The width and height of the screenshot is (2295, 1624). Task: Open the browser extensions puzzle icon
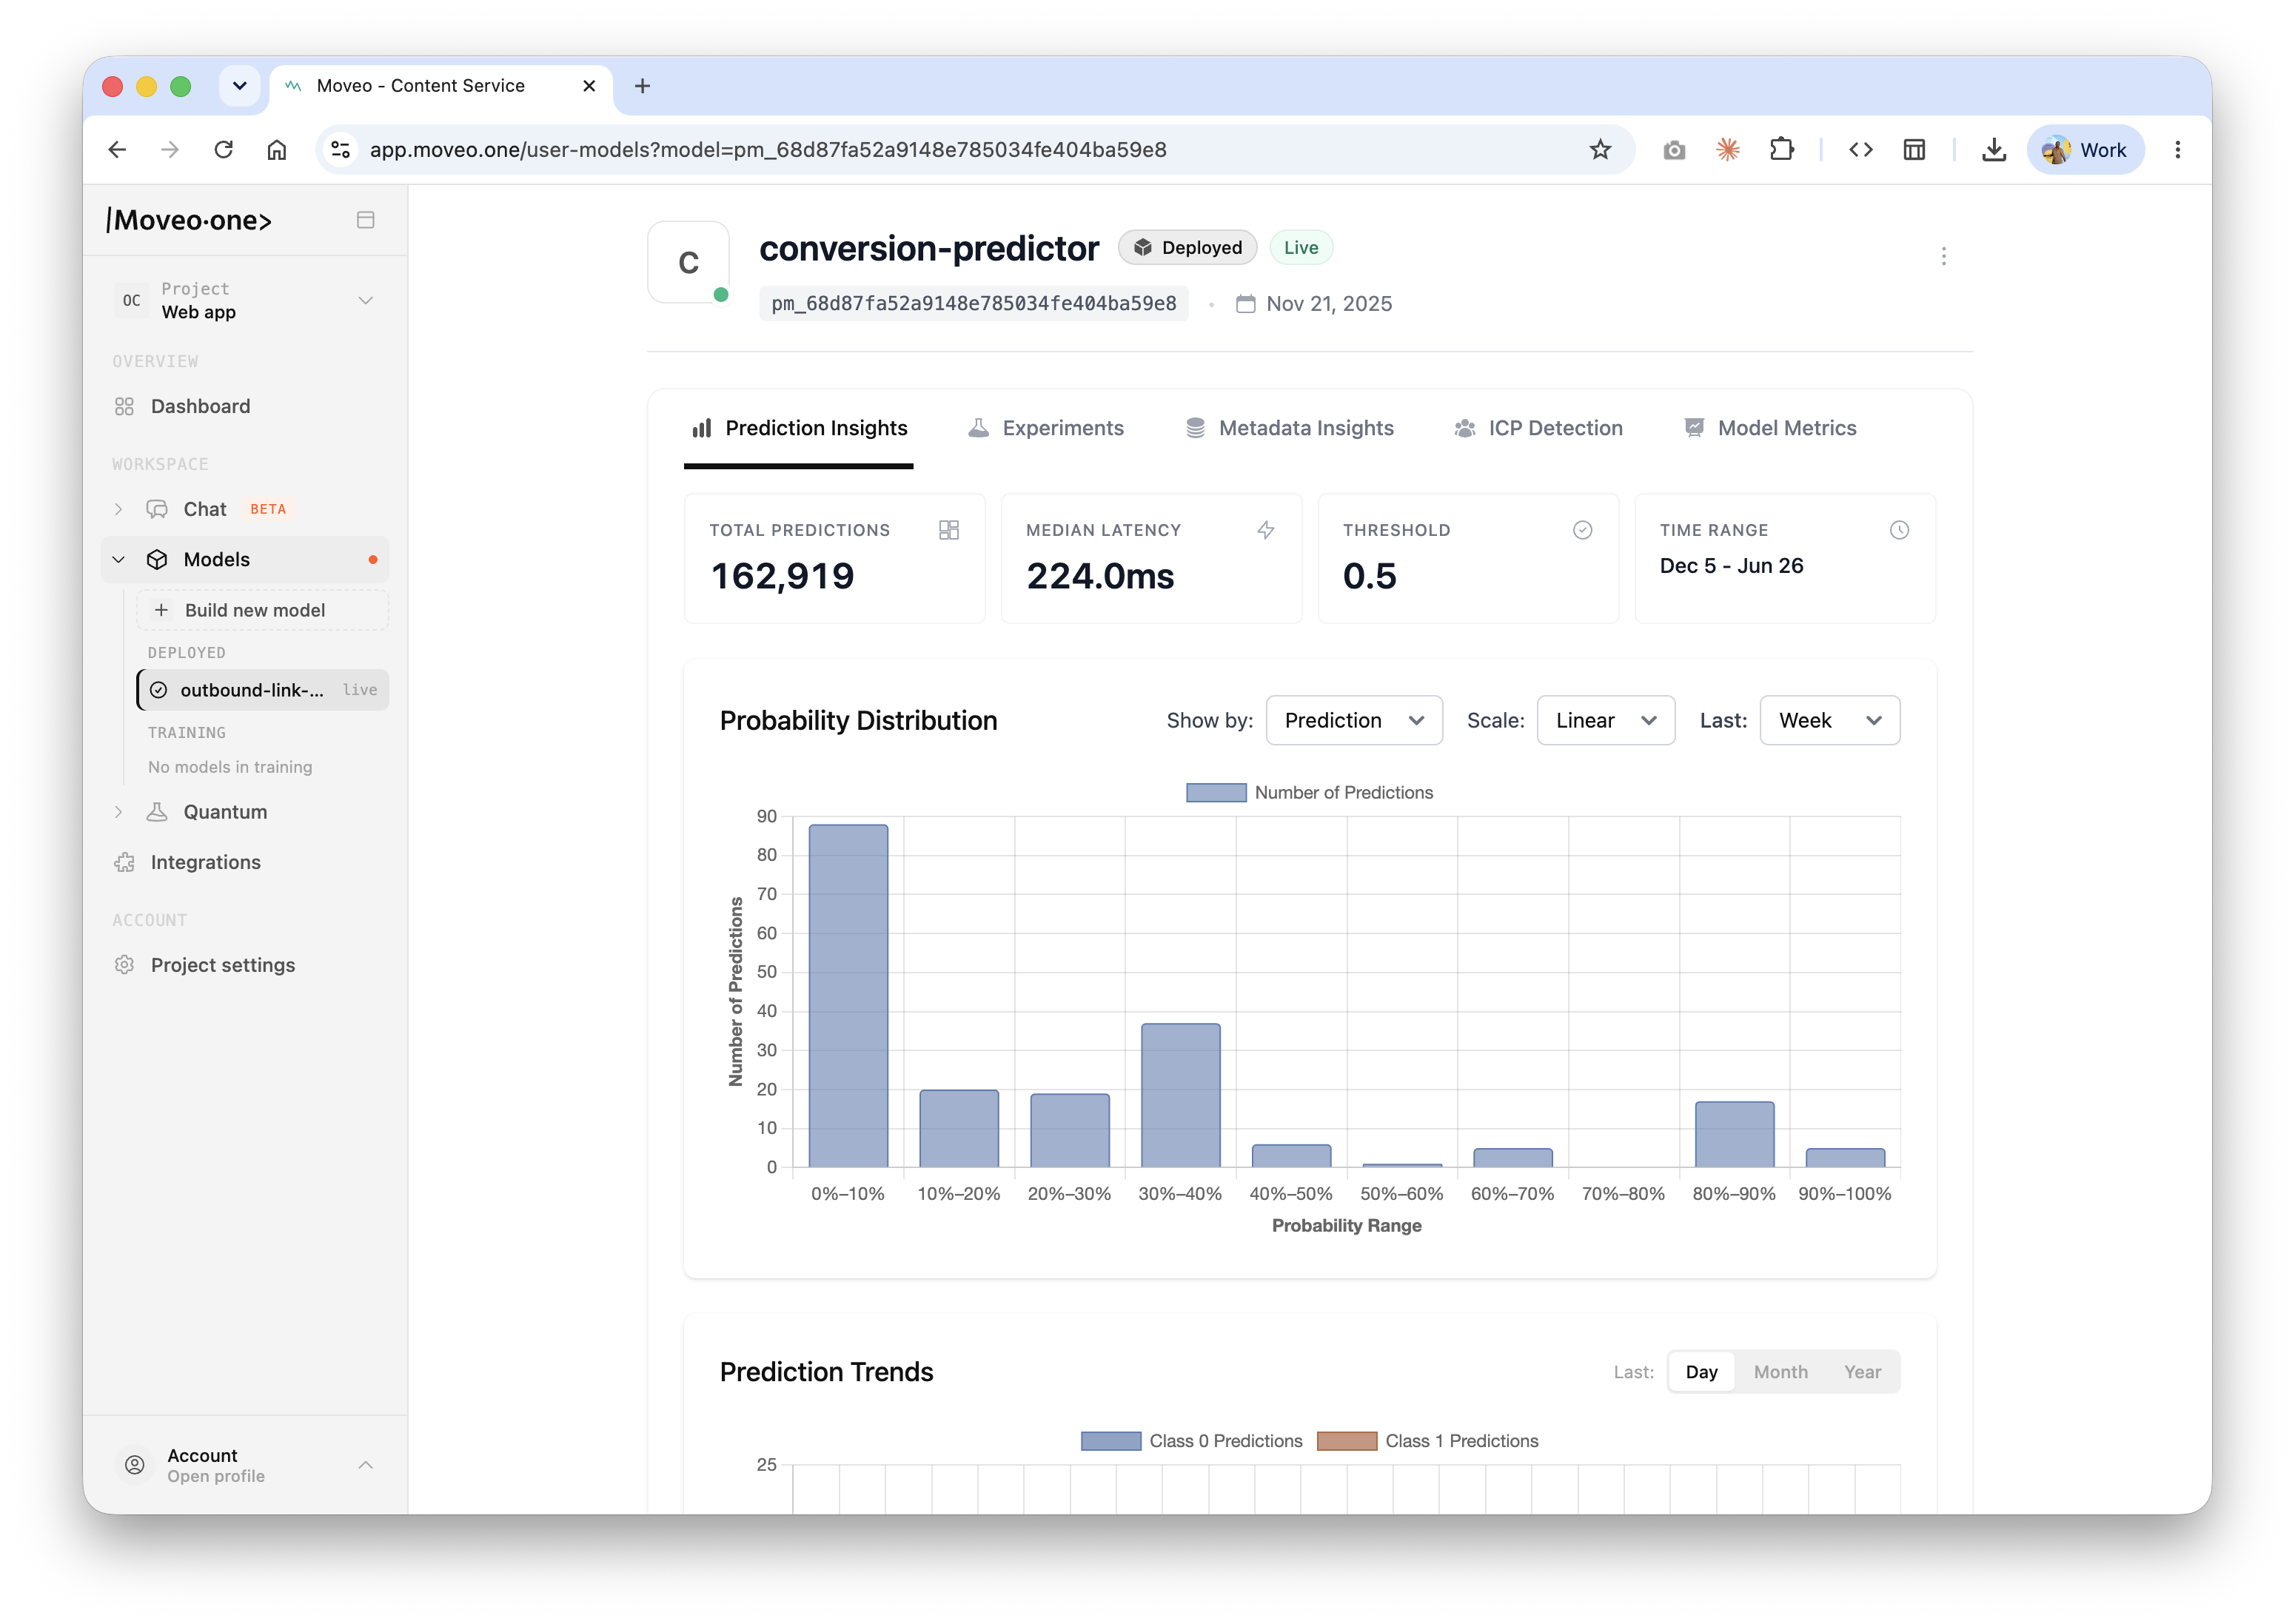pos(1782,149)
